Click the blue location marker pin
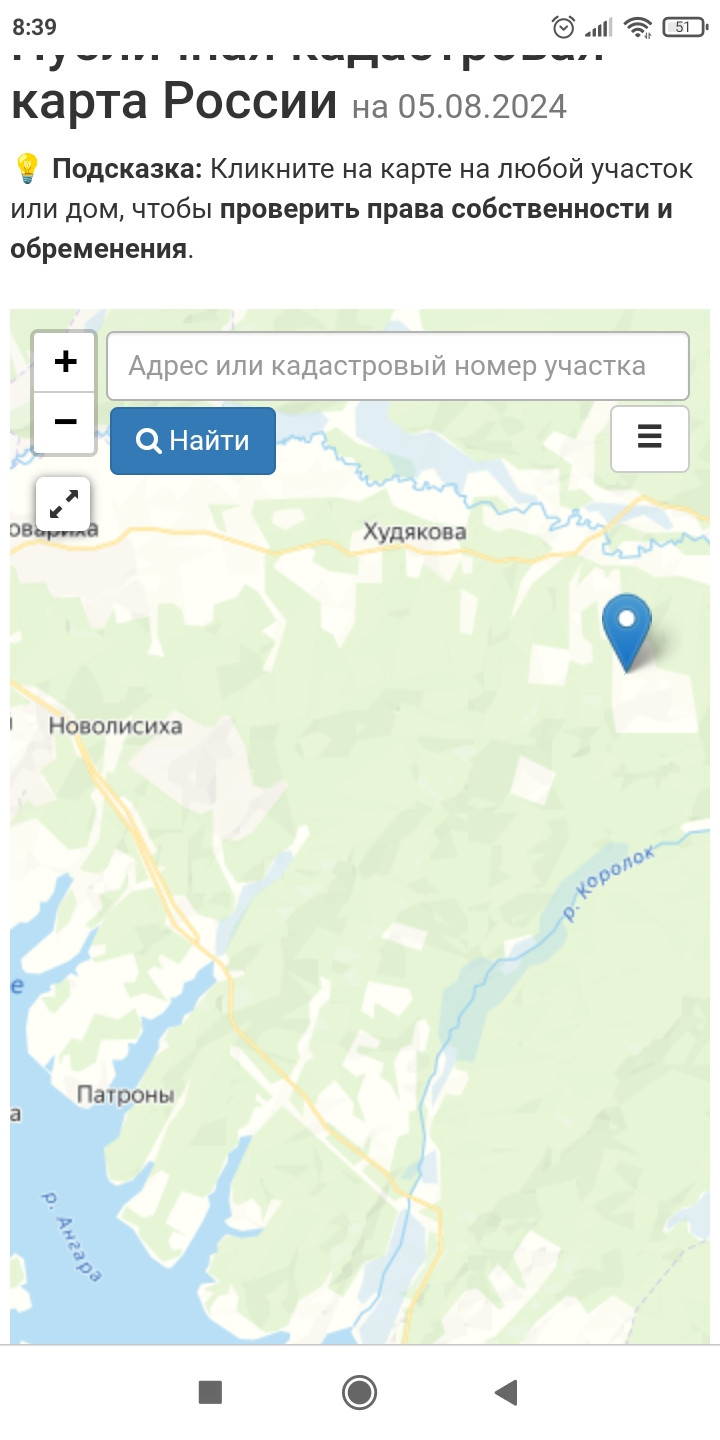The height and width of the screenshot is (1440, 720). (x=627, y=632)
